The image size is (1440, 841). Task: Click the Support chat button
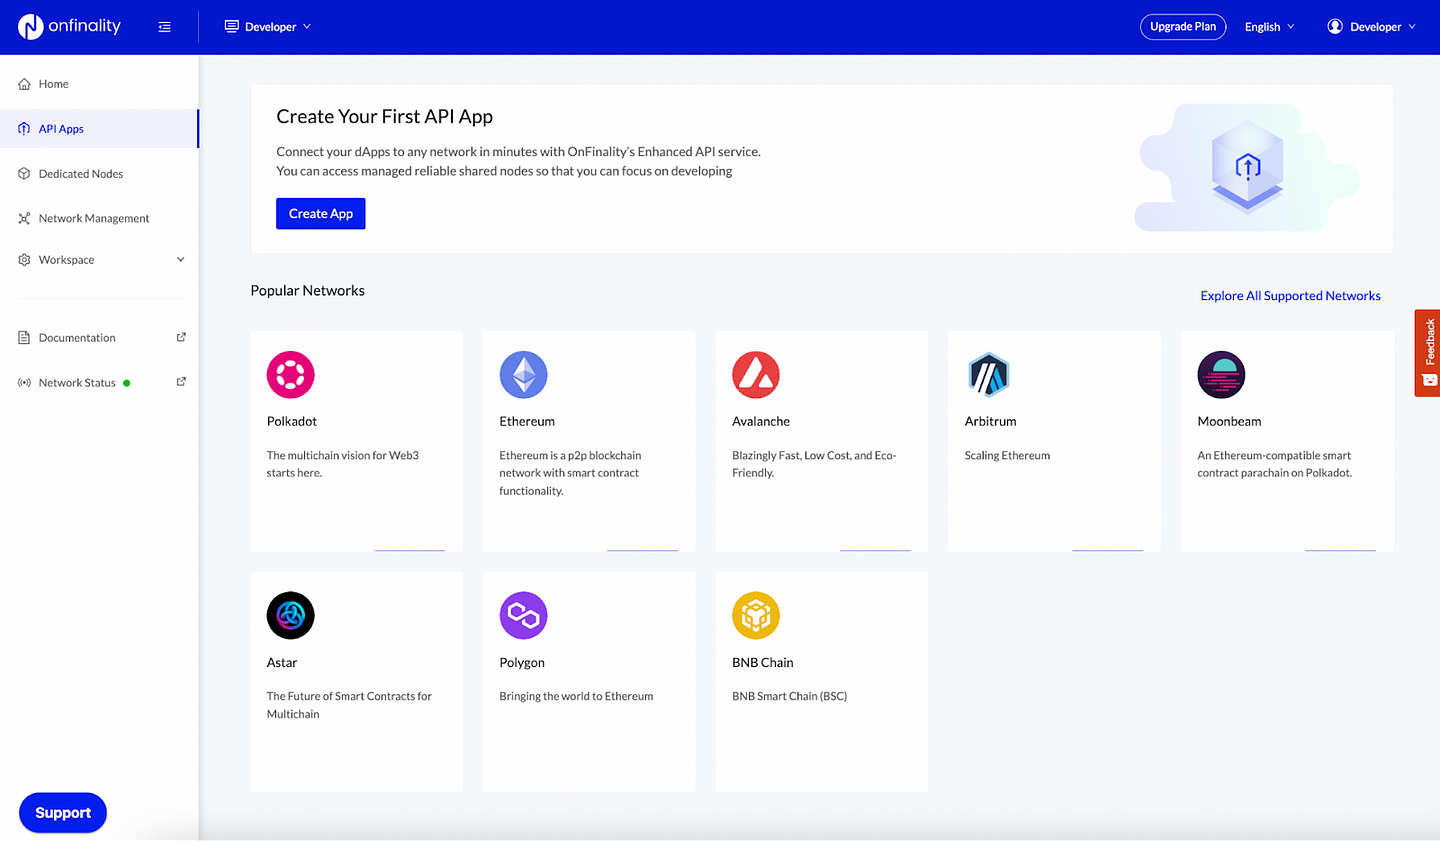point(63,813)
